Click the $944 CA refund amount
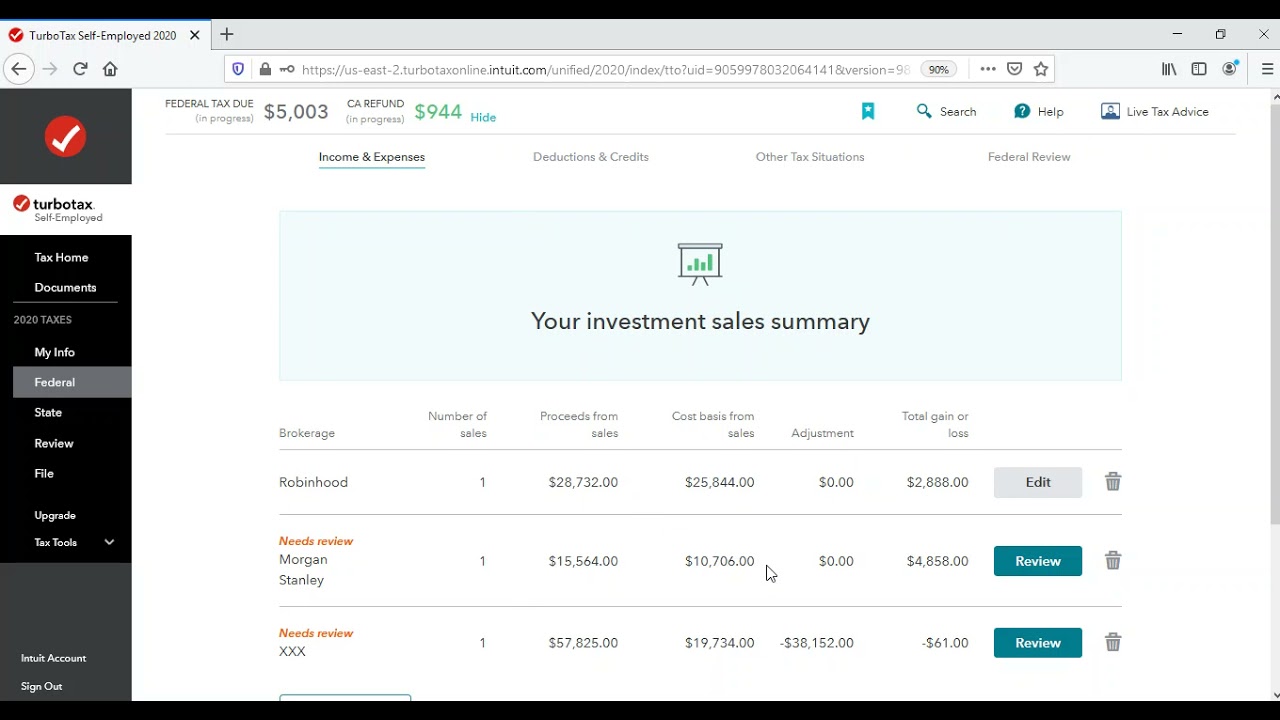This screenshot has height=720, width=1280. pos(438,112)
